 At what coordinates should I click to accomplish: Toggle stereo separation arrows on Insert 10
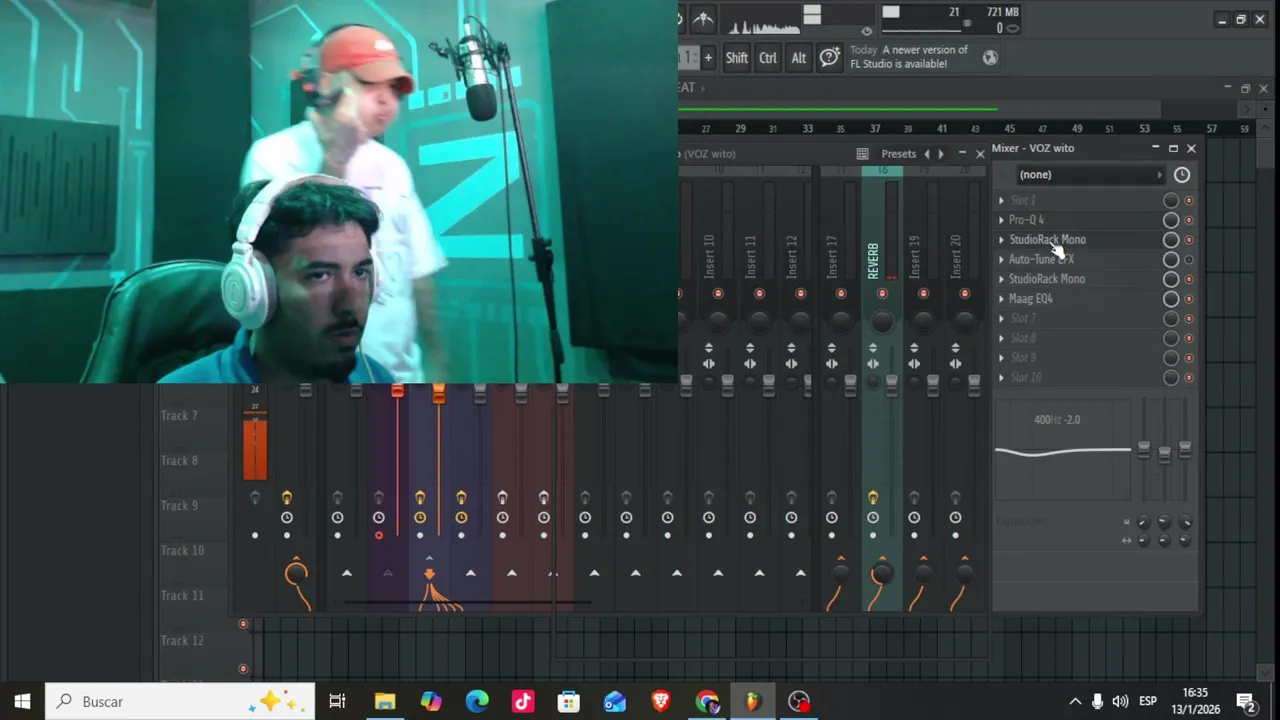pyautogui.click(x=709, y=363)
